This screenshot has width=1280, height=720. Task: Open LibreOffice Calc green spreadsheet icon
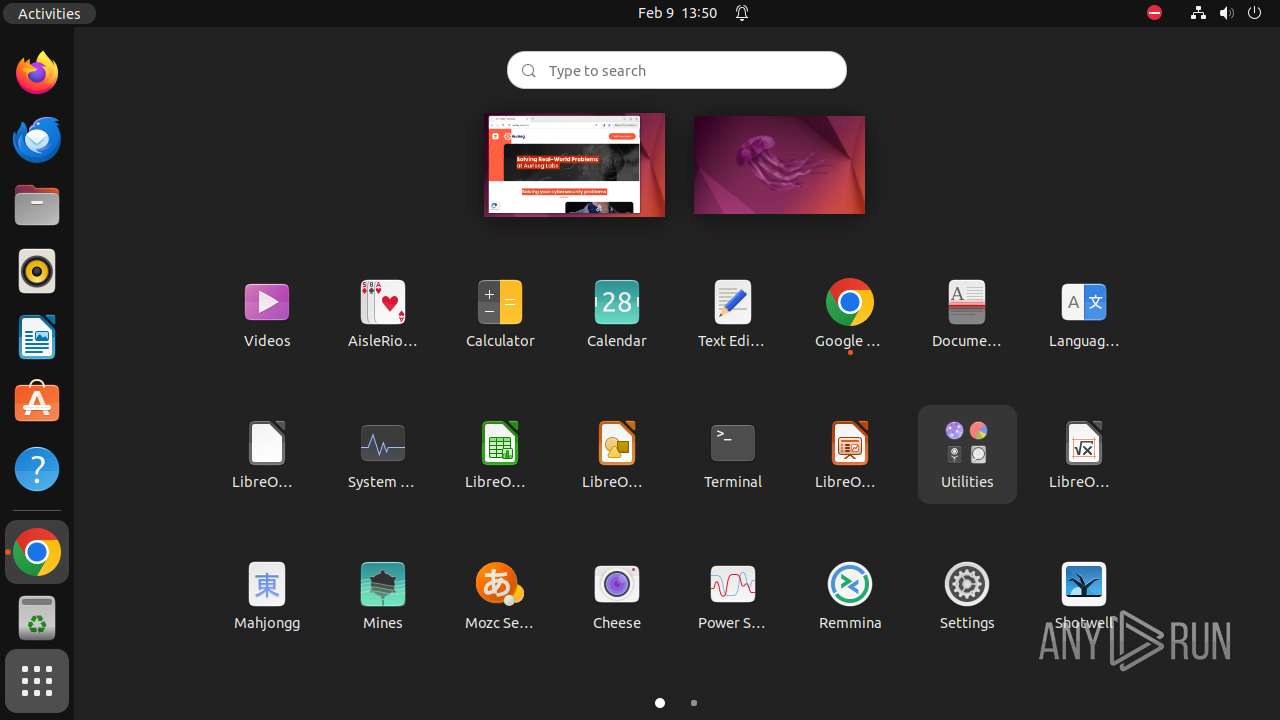click(500, 455)
